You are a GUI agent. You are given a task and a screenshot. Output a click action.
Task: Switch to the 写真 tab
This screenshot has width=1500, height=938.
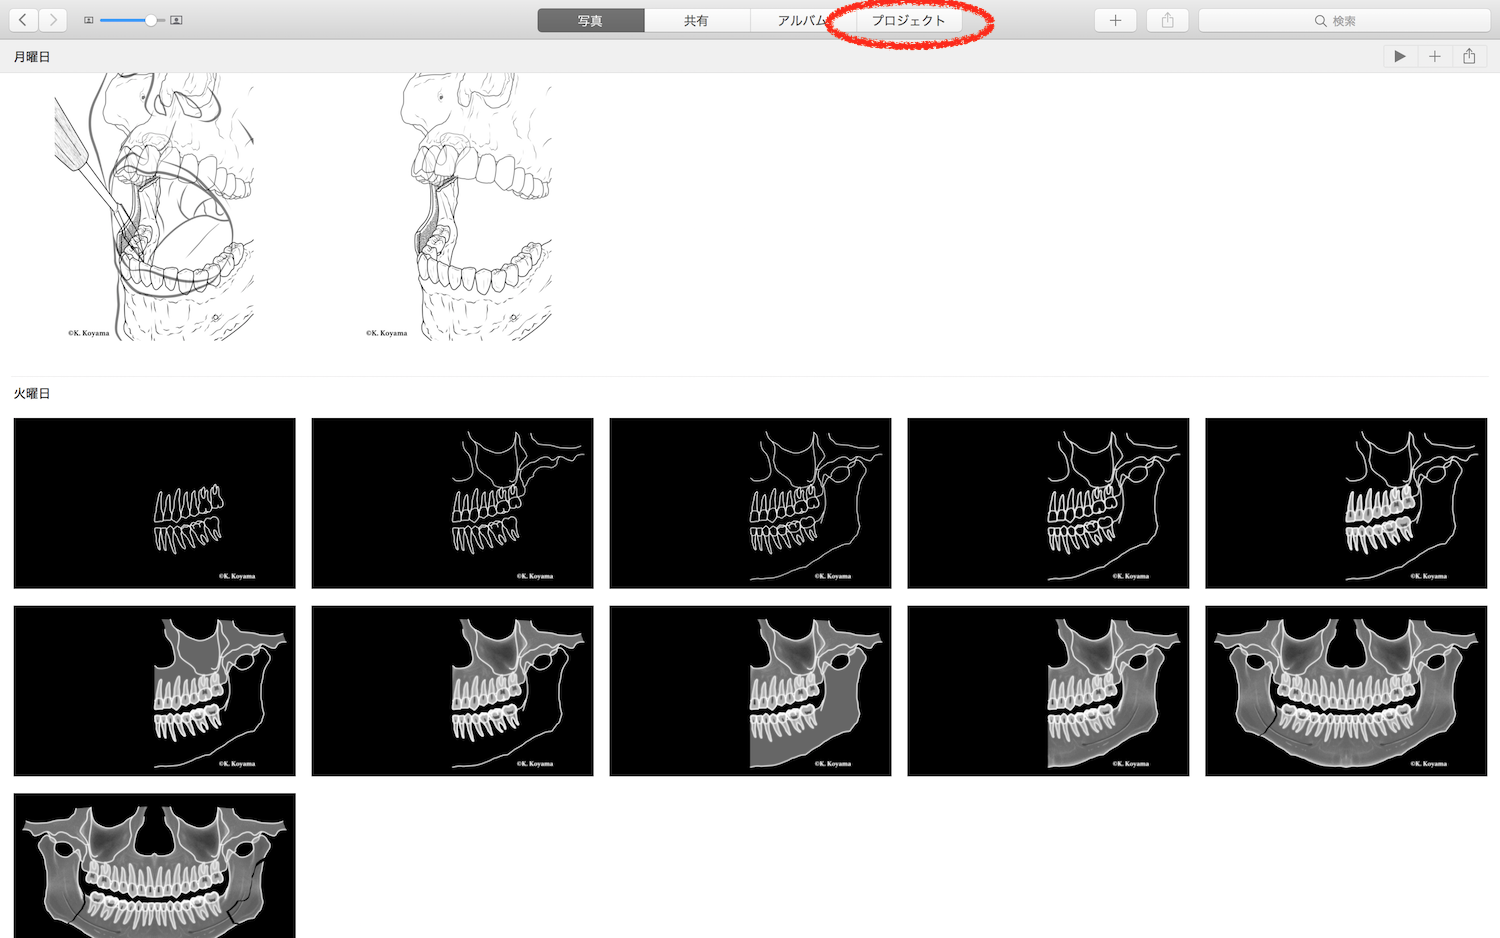590,20
